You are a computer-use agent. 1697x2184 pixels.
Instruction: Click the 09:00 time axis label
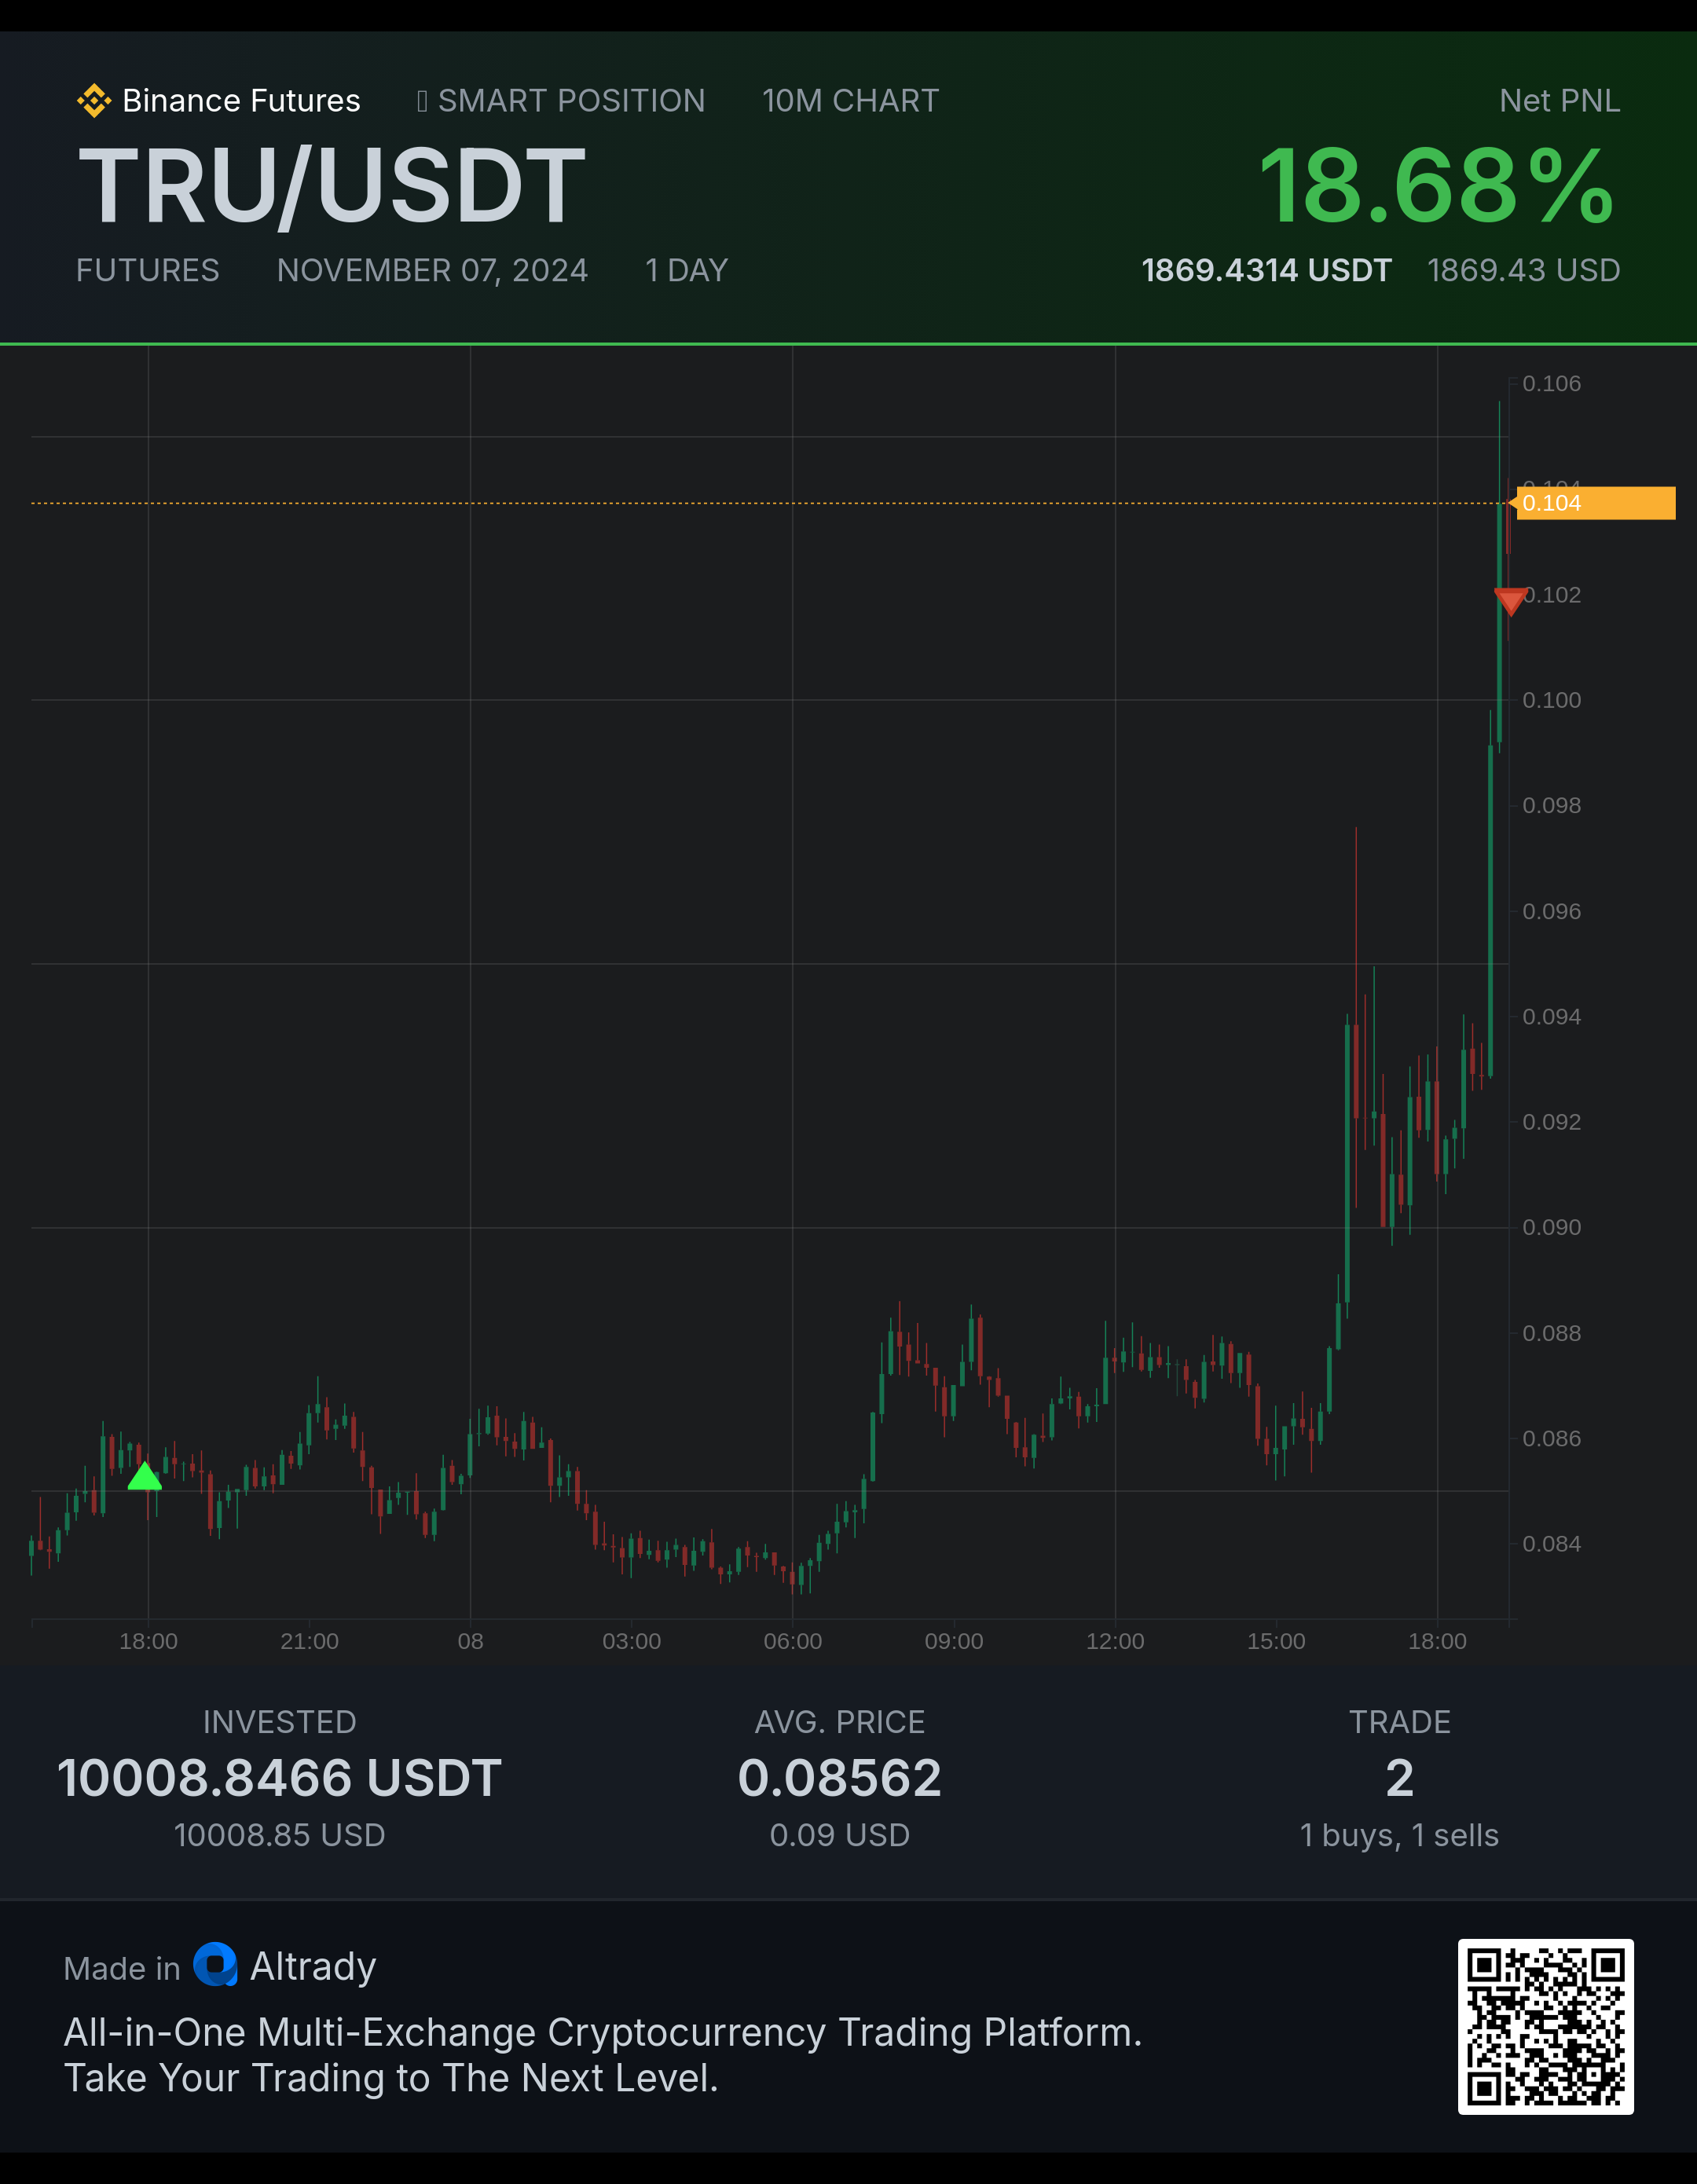pyautogui.click(x=954, y=1641)
